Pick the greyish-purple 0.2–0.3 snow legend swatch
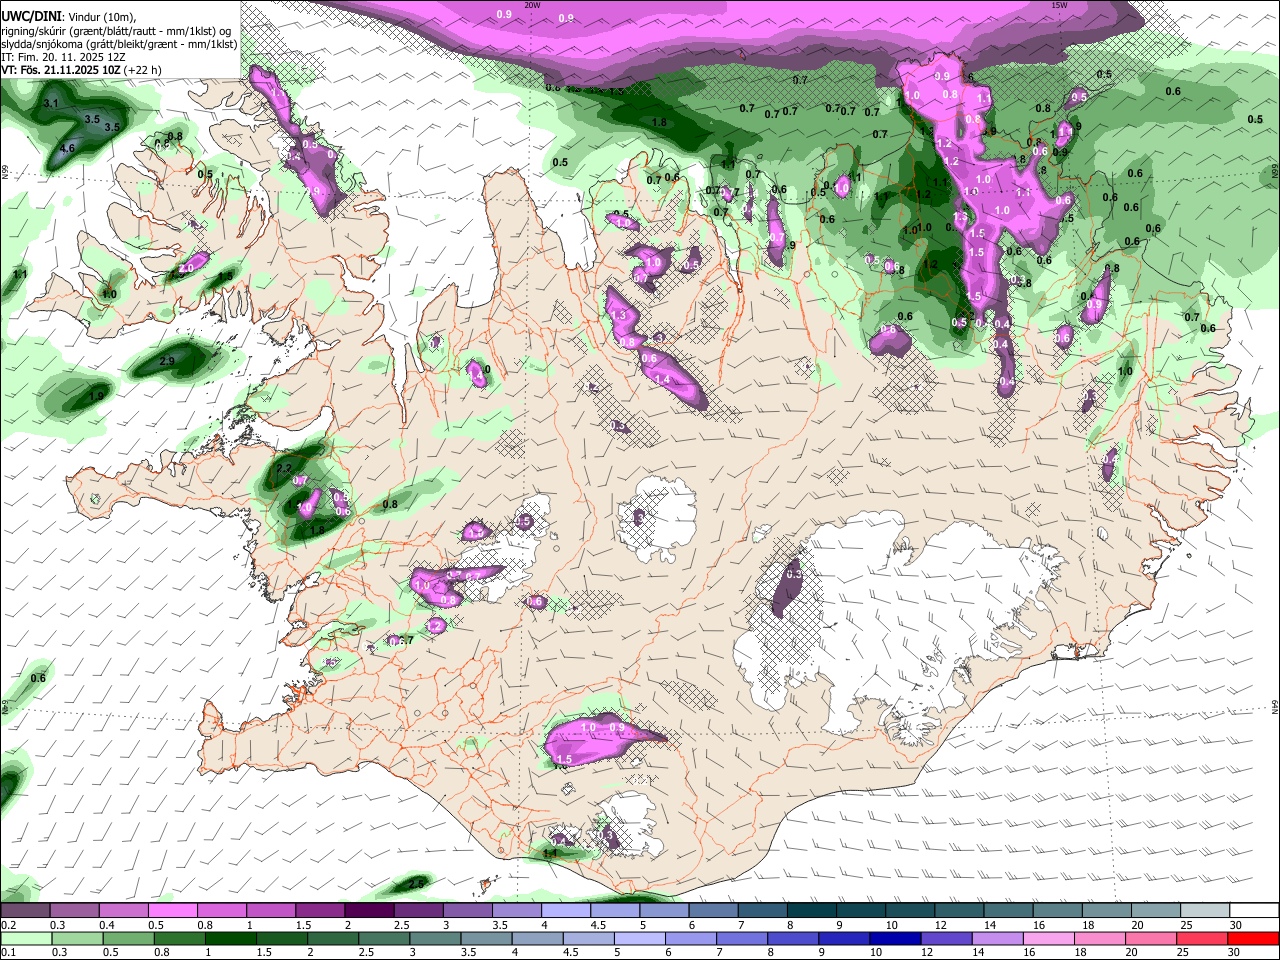The height and width of the screenshot is (960, 1280). (25, 911)
